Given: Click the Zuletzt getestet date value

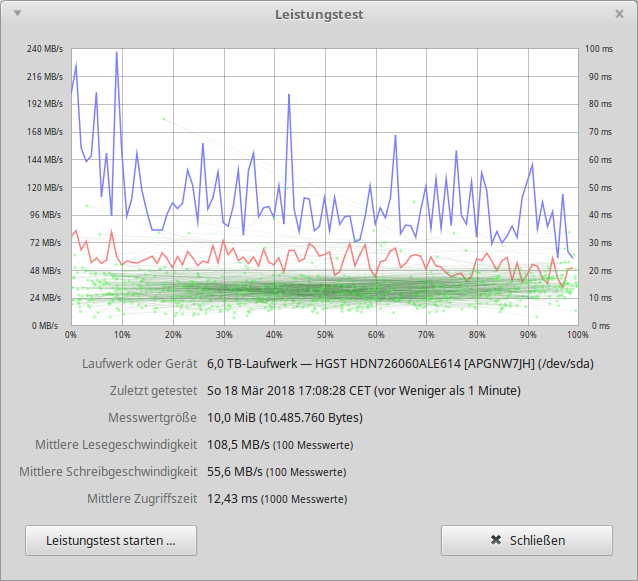Looking at the screenshot, I should pos(363,390).
